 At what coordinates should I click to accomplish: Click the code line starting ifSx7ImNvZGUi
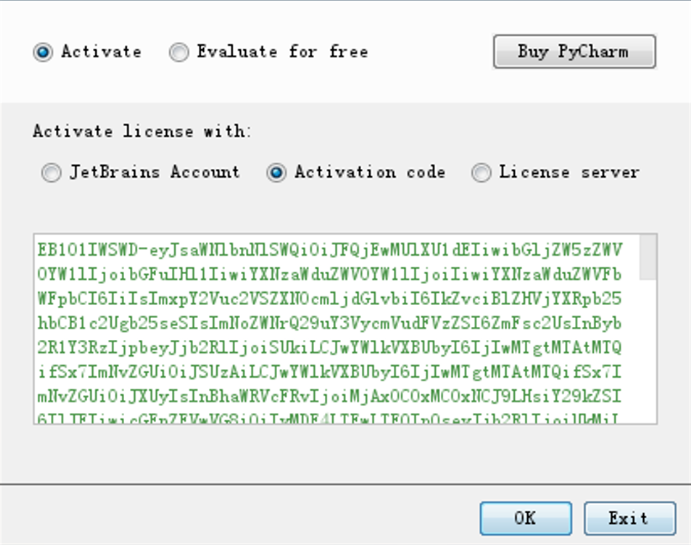(329, 372)
